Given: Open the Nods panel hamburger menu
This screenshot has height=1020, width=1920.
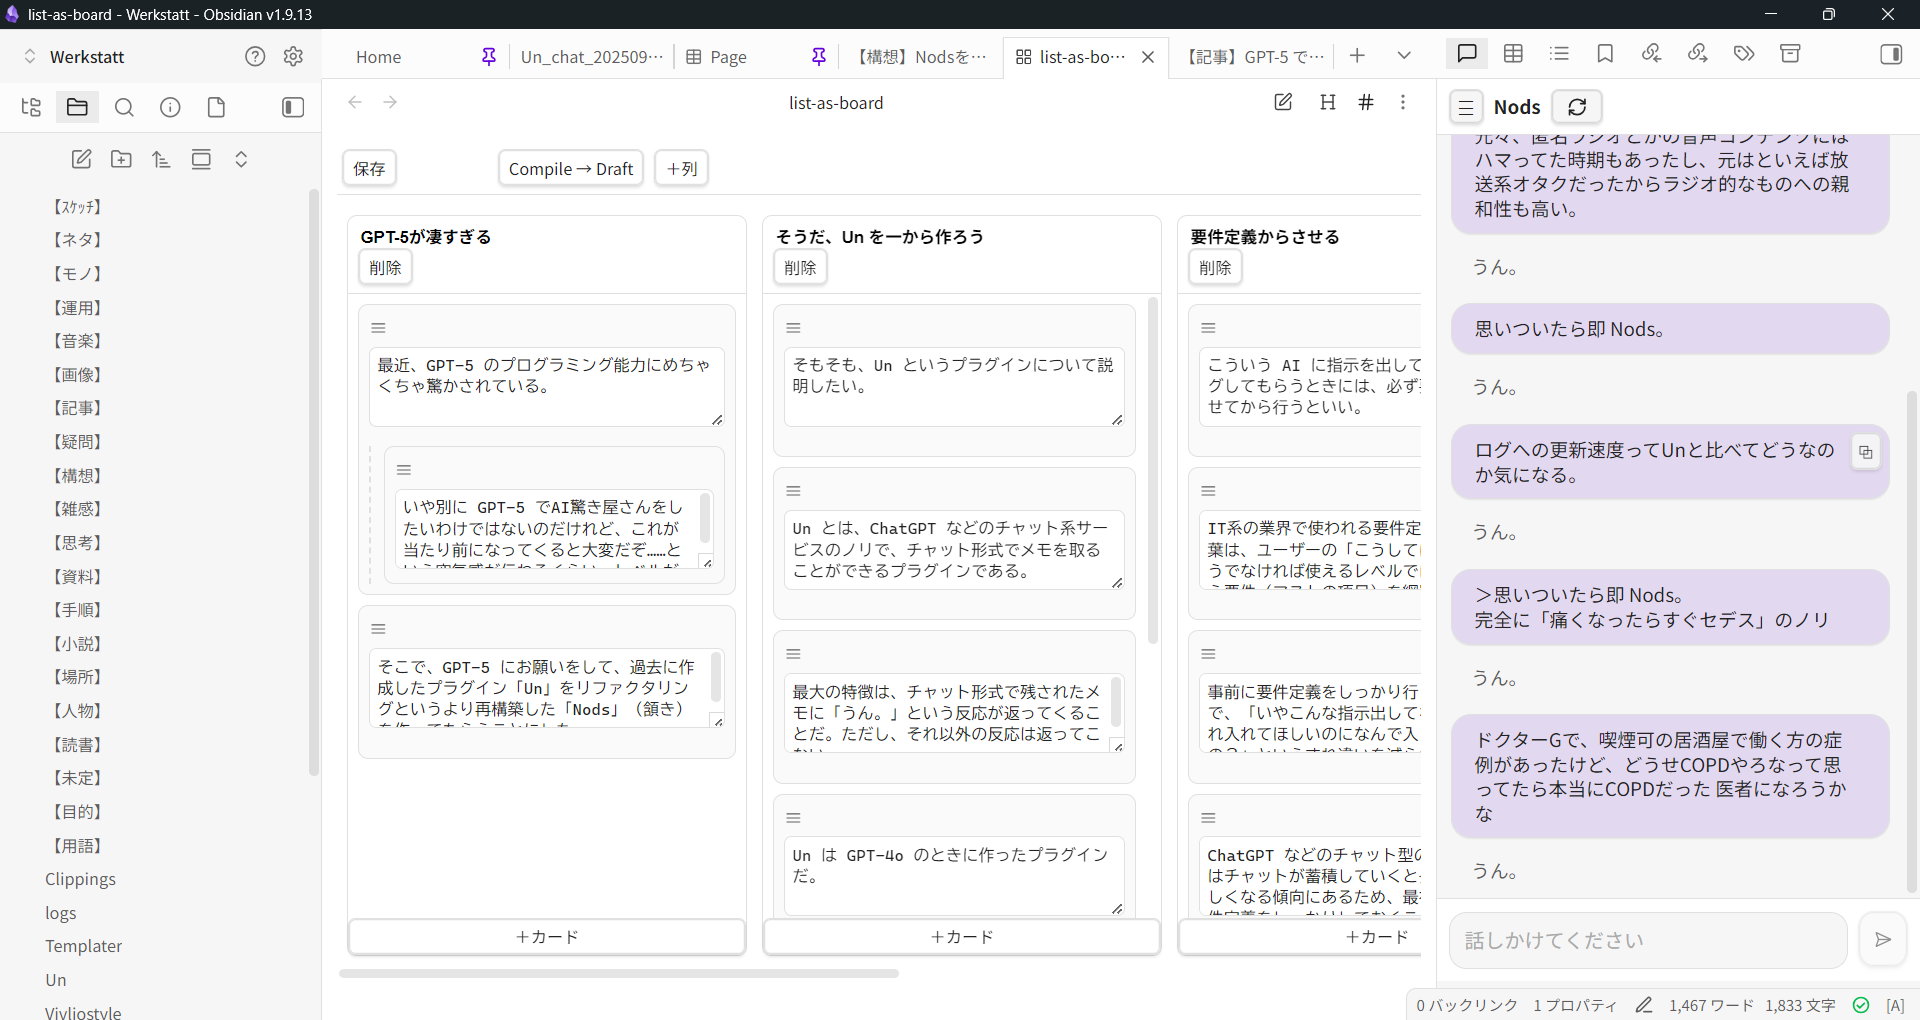Looking at the screenshot, I should tap(1466, 107).
